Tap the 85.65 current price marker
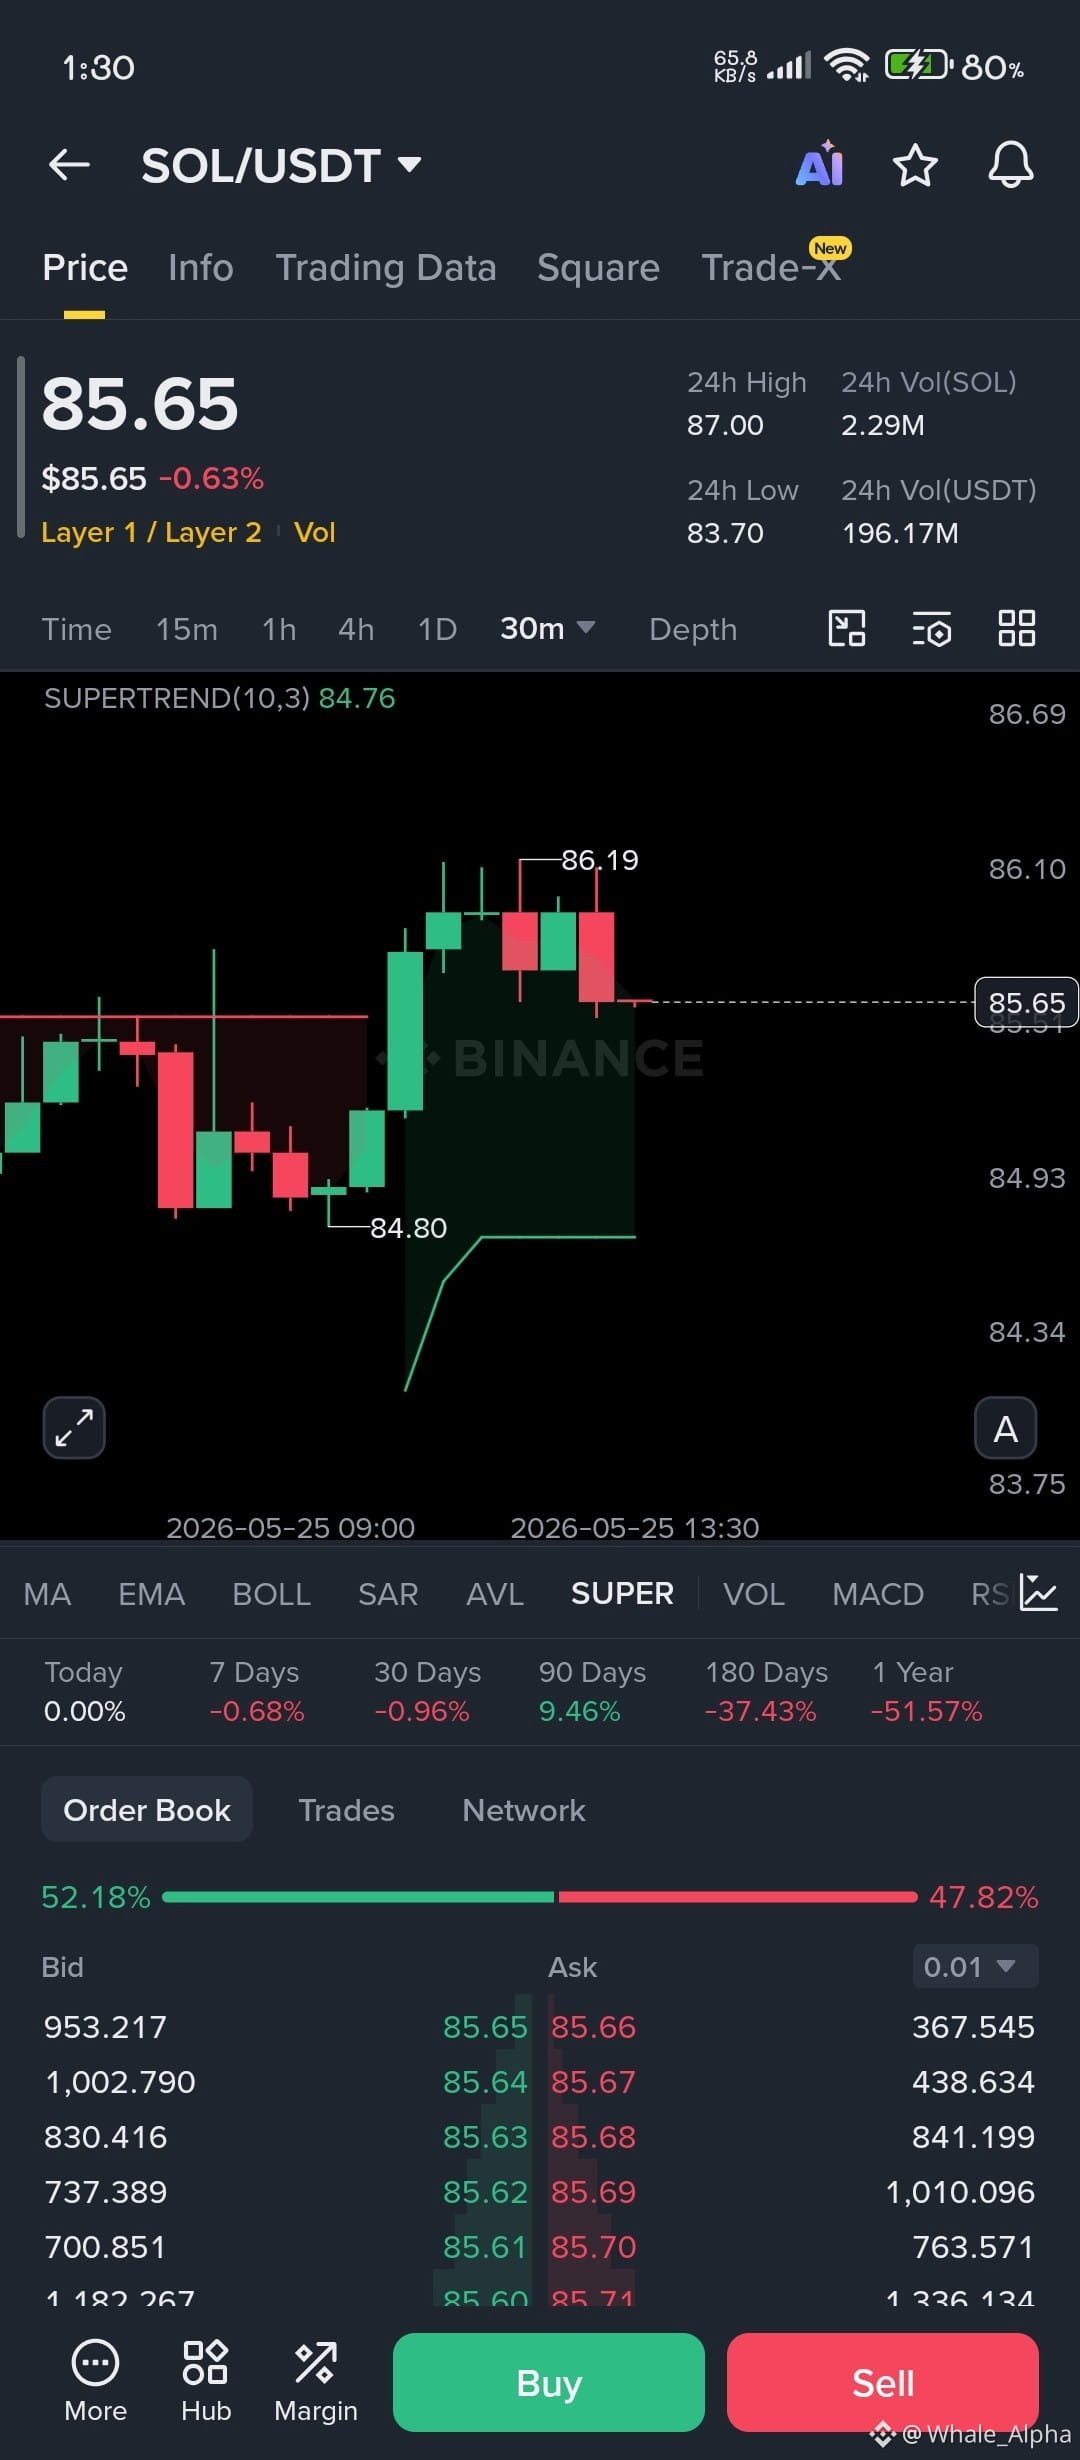The image size is (1080, 2460). pos(1026,1002)
